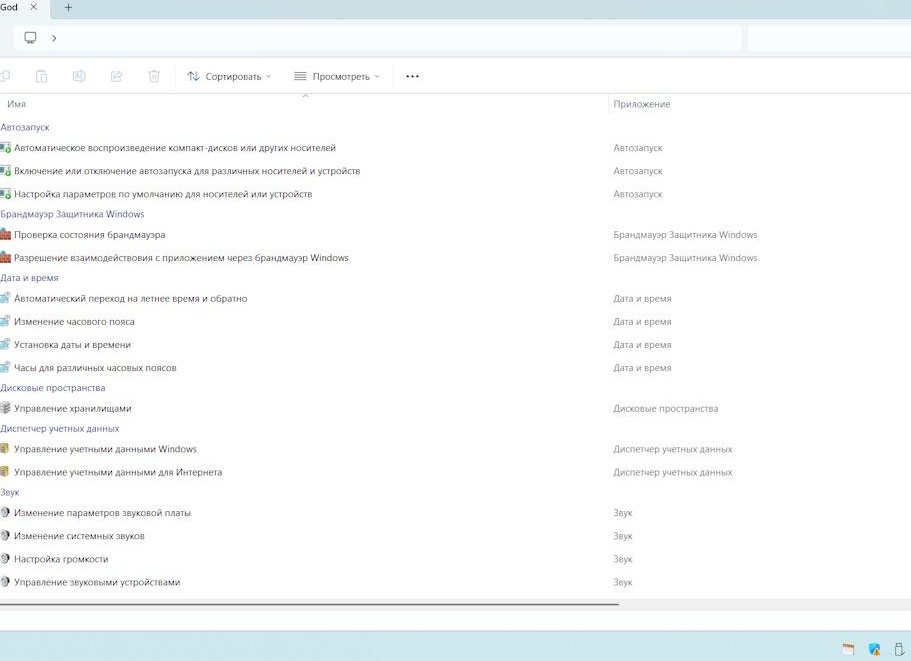The height and width of the screenshot is (661, 911).
Task: Click the vault icon of Управление учетными данными Windows
Action: (5, 448)
